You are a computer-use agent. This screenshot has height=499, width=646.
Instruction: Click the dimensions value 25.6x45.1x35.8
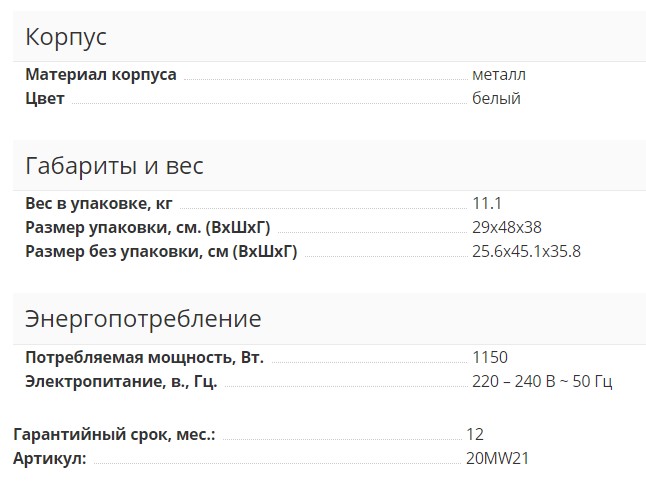pyautogui.click(x=526, y=251)
